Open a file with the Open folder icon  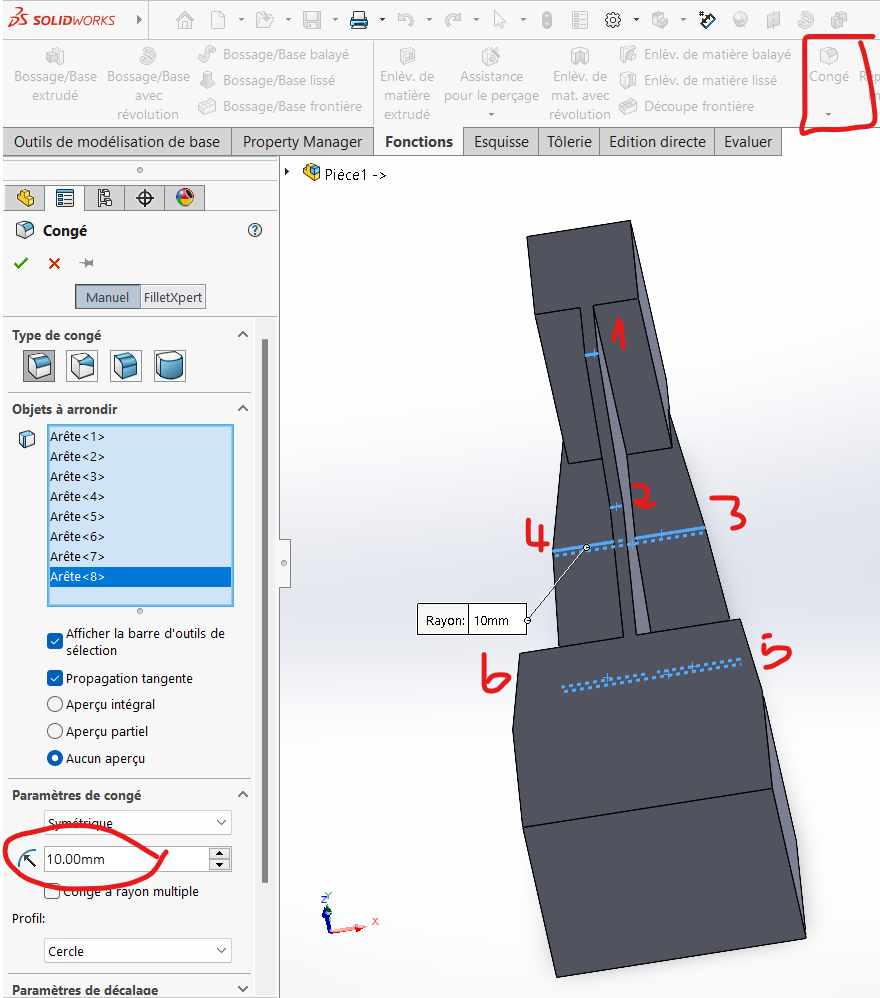tap(265, 20)
